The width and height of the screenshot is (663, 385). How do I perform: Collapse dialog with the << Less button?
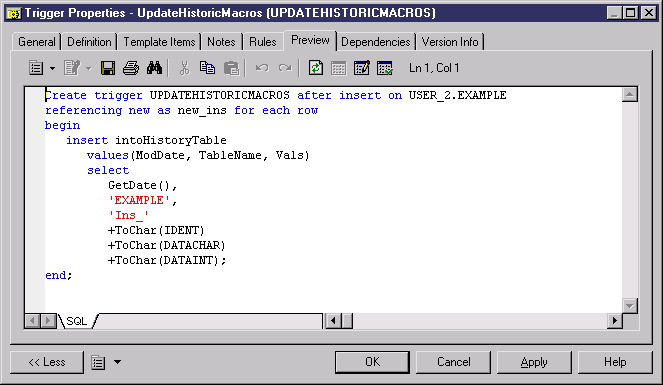47,362
